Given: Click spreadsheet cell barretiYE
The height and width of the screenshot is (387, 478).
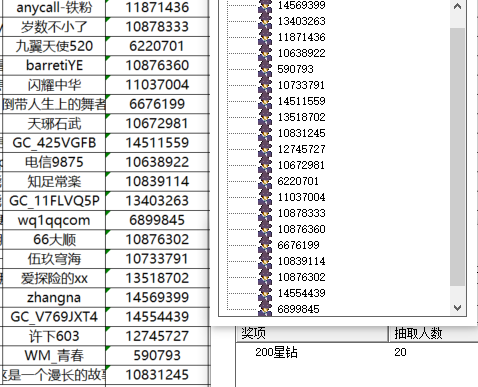Looking at the screenshot, I should 54,65.
